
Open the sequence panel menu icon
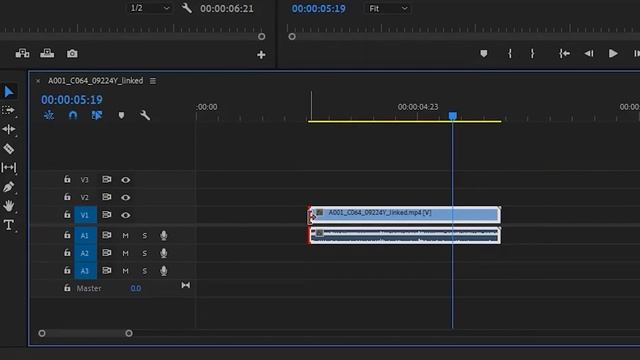point(153,81)
